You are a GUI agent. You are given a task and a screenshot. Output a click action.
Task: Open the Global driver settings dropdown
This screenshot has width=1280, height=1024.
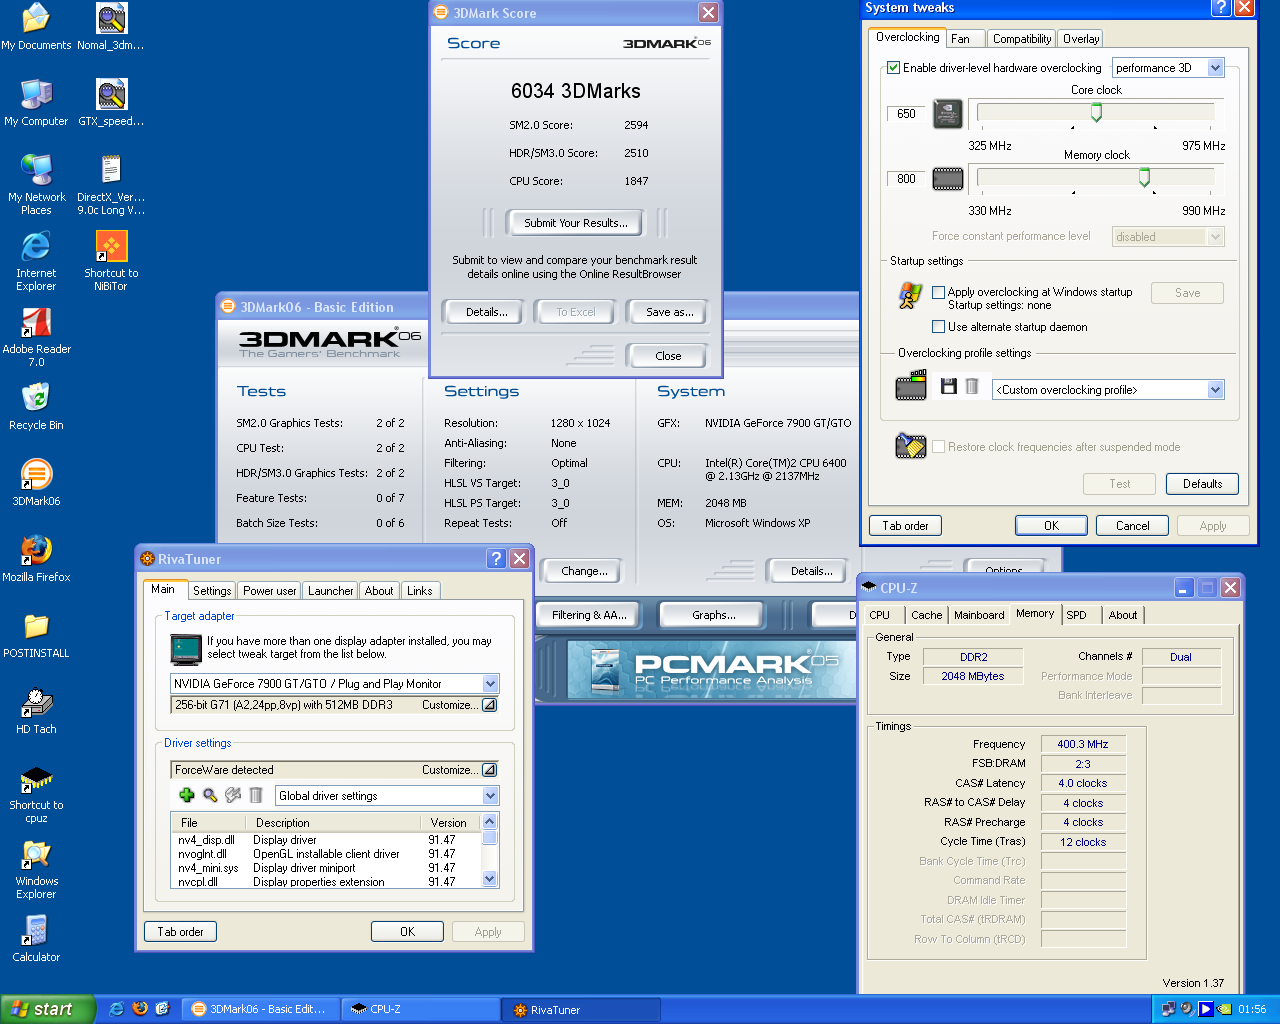pyautogui.click(x=490, y=796)
